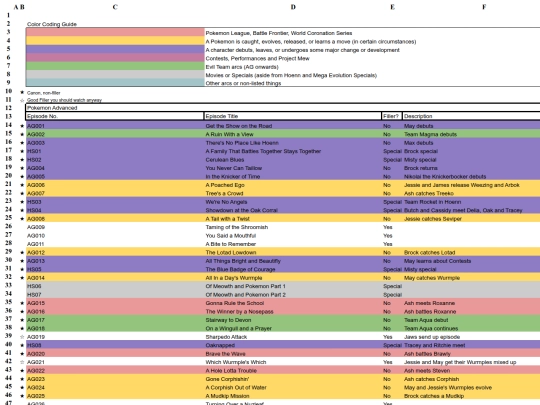
Task: Select 'Which Wurmple's Which' title cell
Action: click(293, 362)
